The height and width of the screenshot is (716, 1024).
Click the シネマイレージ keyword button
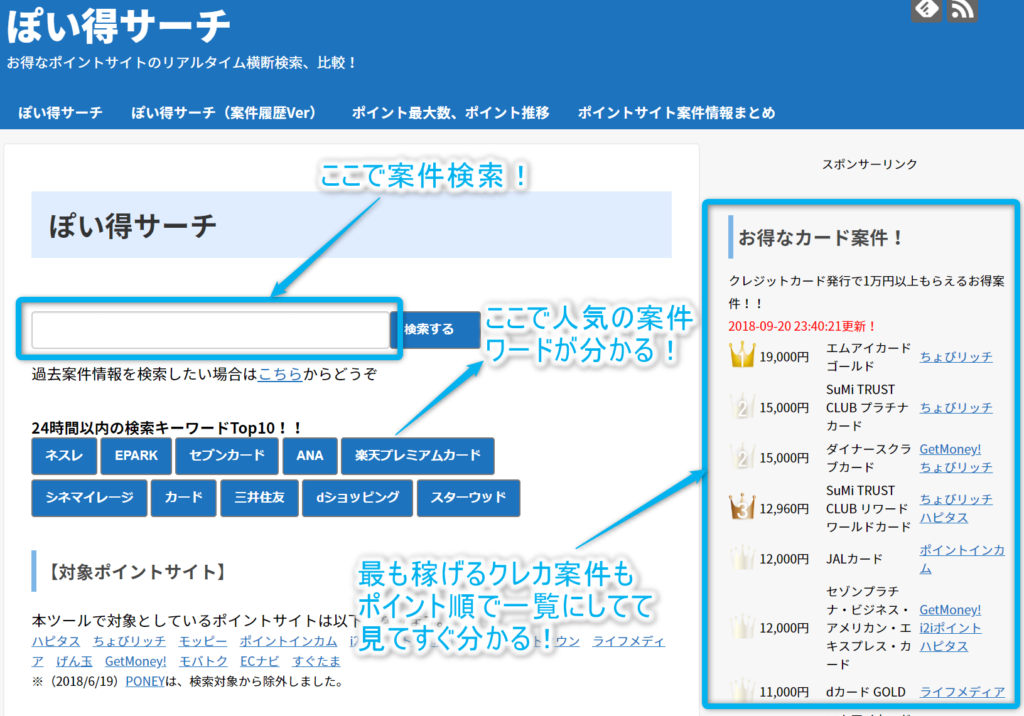89,497
